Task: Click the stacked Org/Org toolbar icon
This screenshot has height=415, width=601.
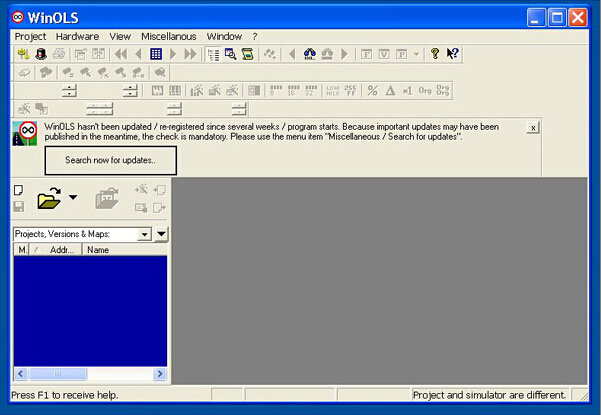Action: [x=443, y=90]
